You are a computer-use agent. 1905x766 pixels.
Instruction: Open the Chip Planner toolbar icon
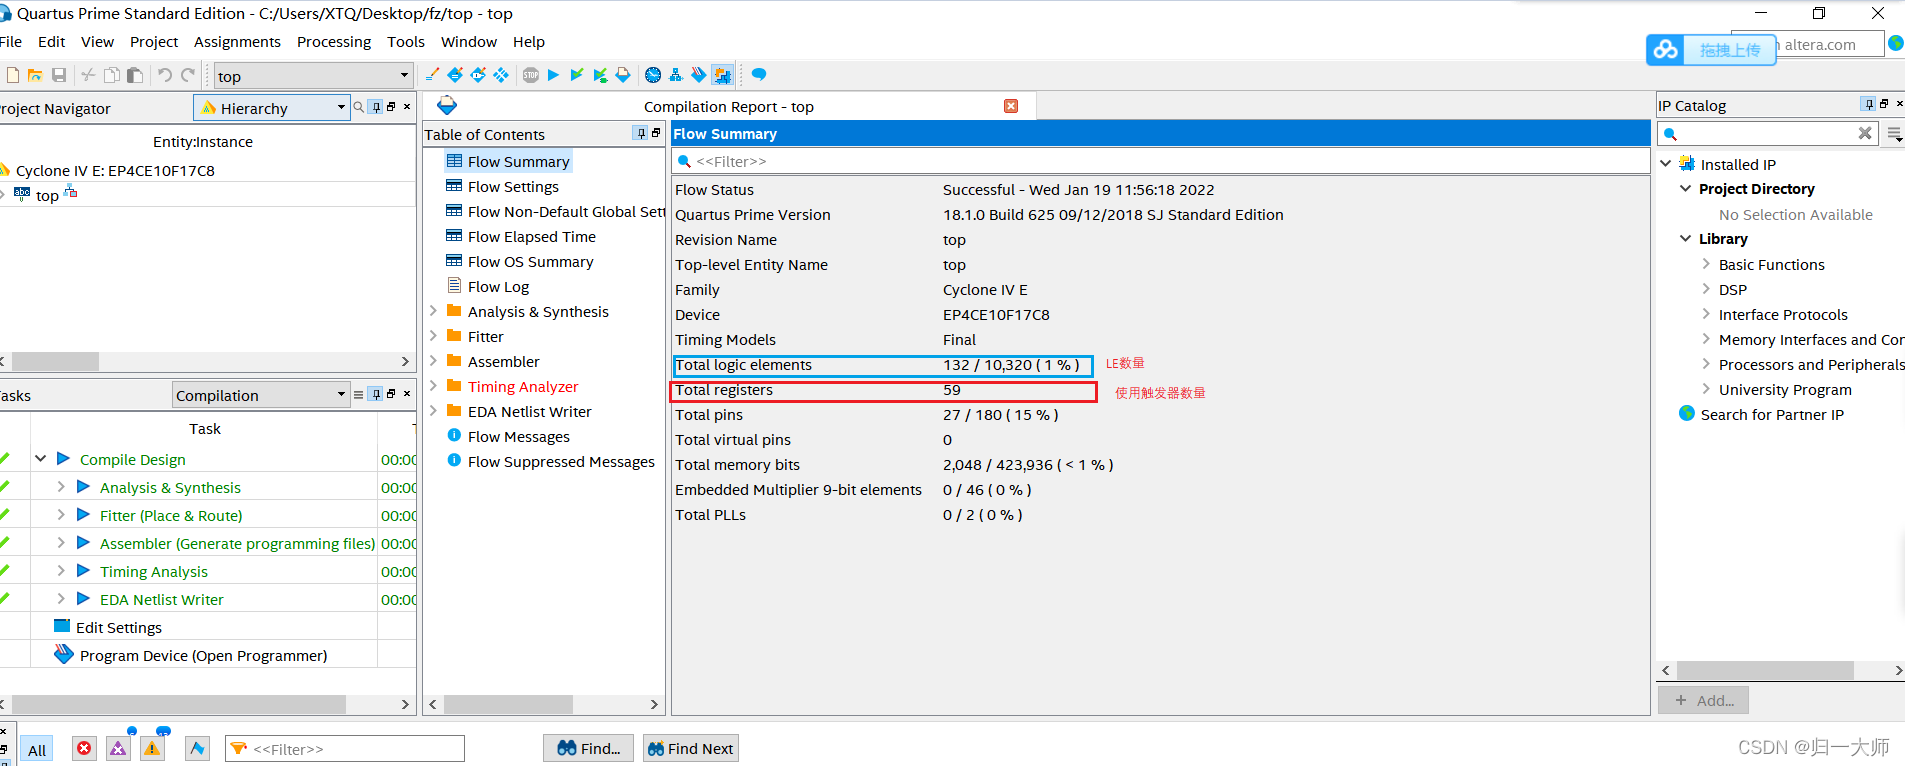click(501, 75)
